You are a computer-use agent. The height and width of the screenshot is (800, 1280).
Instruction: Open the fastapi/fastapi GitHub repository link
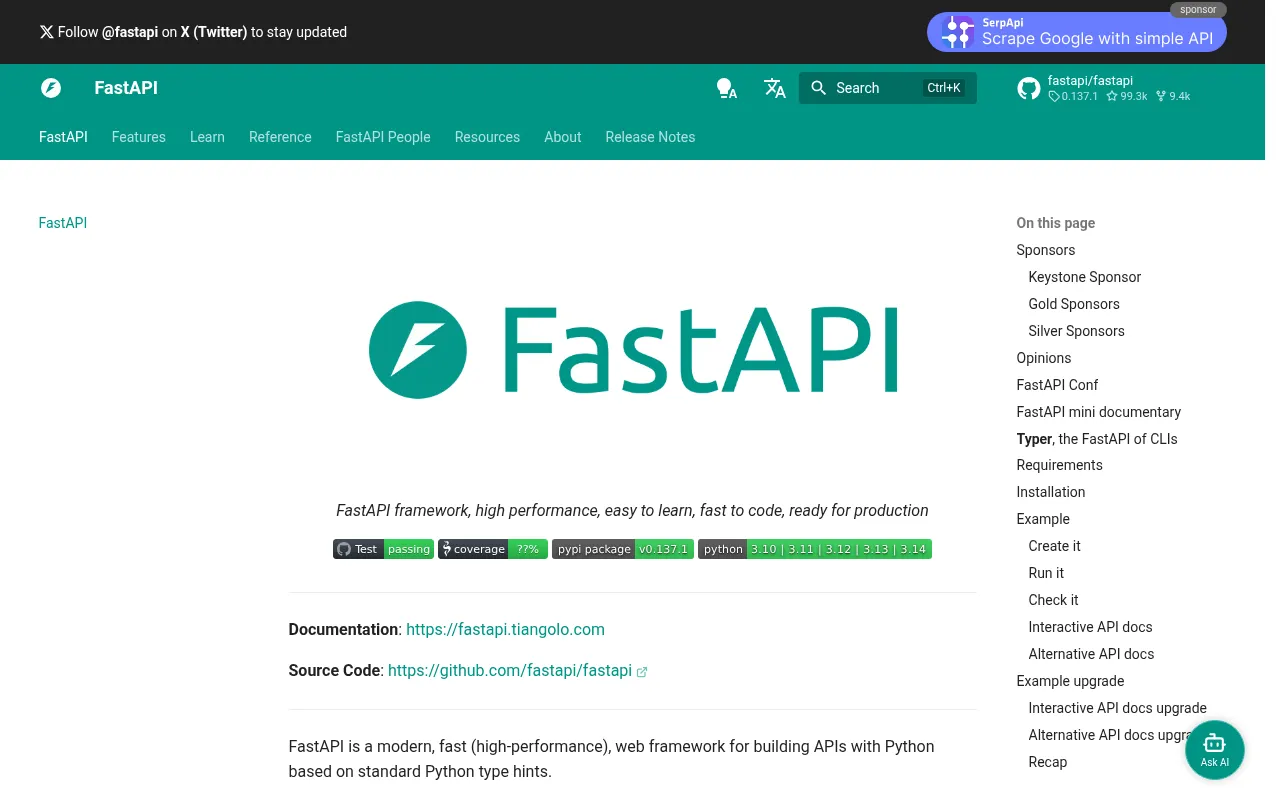click(x=1105, y=88)
